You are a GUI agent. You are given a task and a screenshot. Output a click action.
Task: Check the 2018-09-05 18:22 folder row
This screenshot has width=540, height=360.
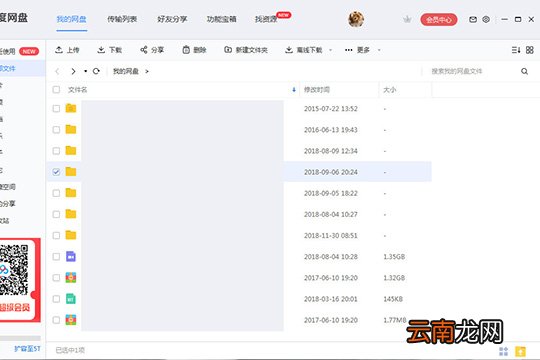click(x=56, y=193)
